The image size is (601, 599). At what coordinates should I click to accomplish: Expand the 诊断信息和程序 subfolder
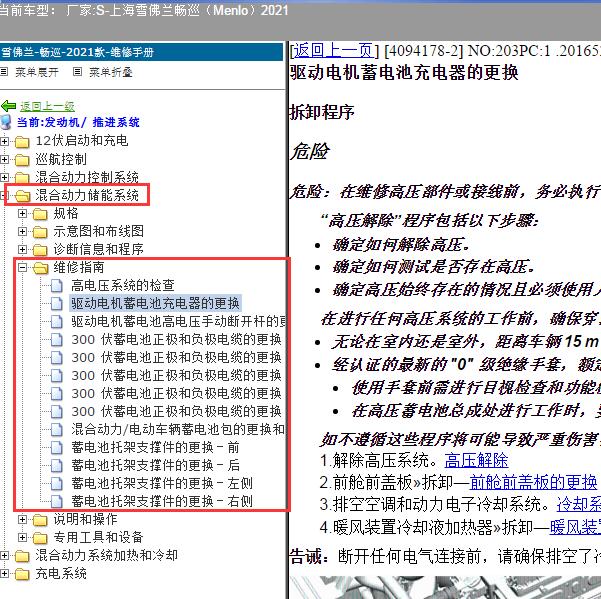(x=22, y=249)
